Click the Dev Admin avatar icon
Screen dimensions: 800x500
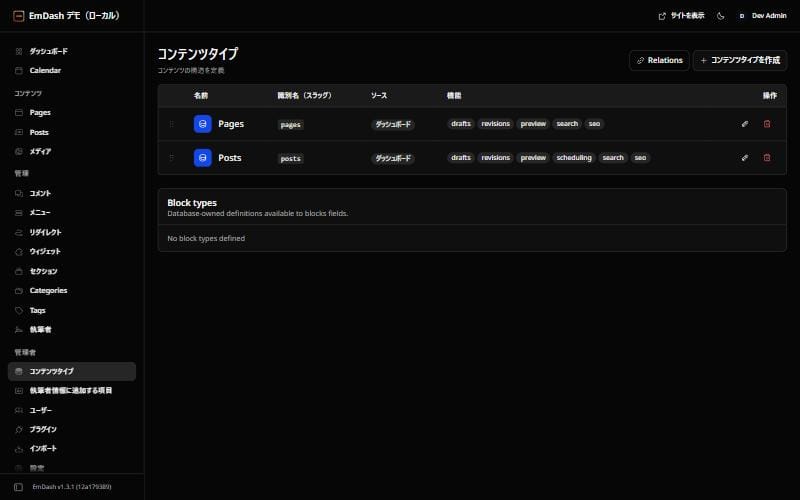(741, 16)
